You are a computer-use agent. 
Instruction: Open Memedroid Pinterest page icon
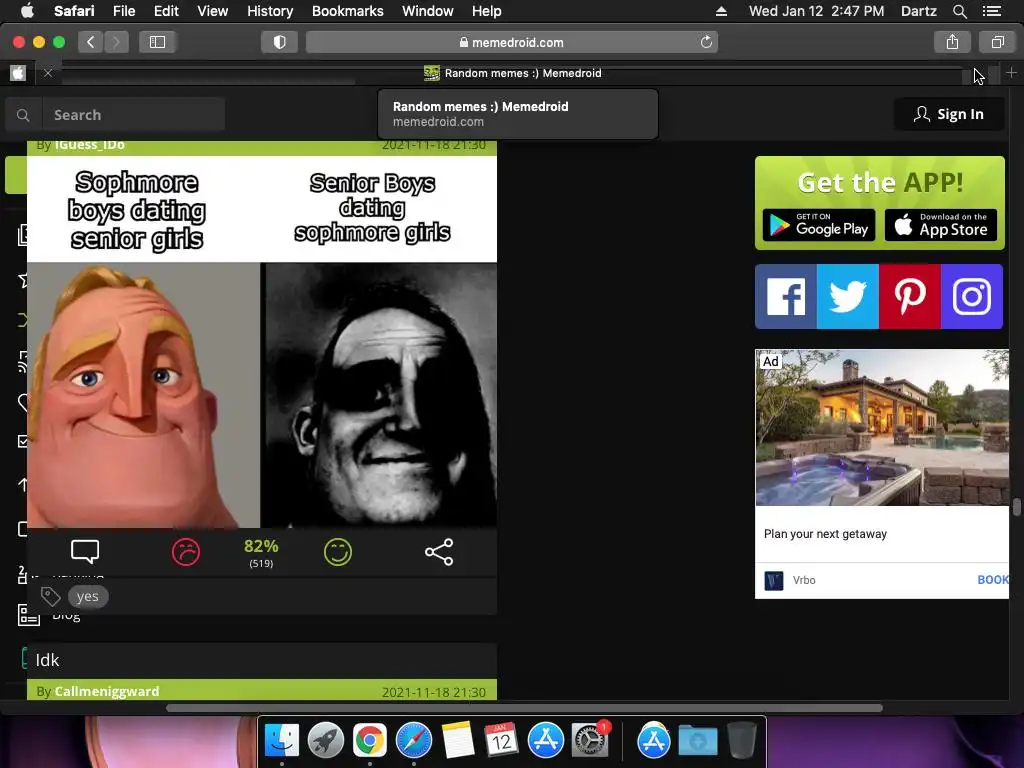(910, 296)
